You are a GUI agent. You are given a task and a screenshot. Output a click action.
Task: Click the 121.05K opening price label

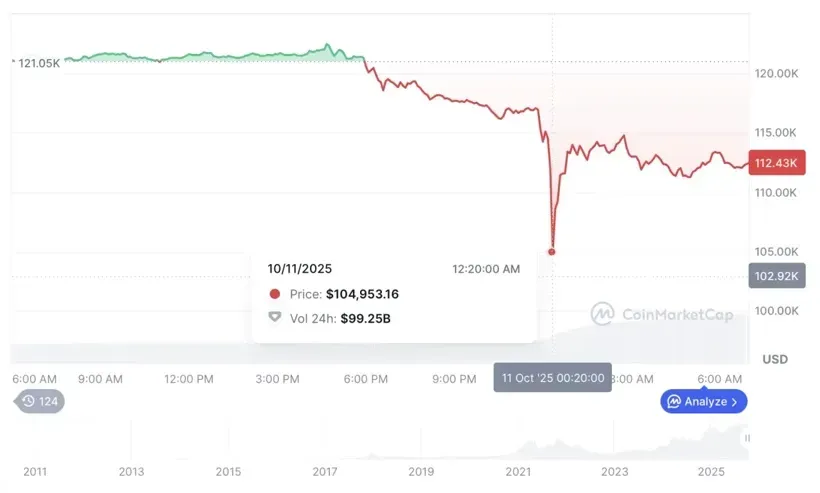(40, 63)
